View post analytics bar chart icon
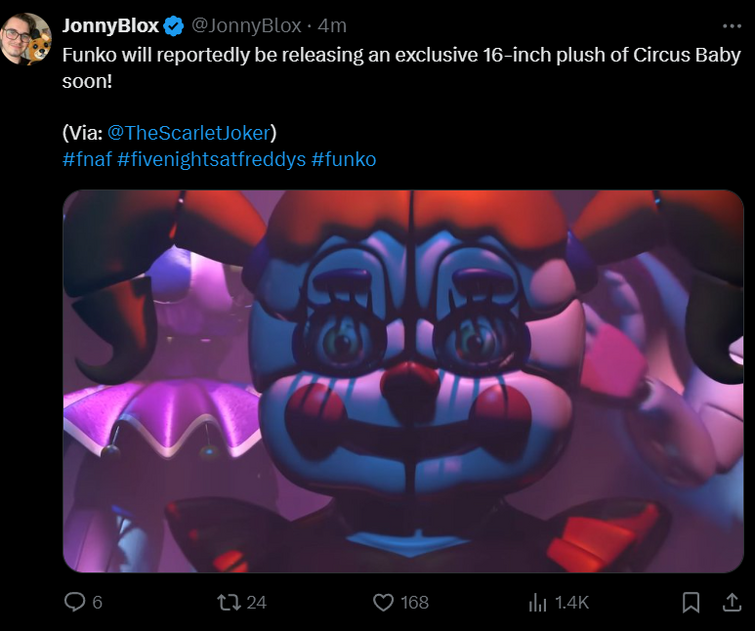755x631 pixels. pyautogui.click(x=537, y=602)
